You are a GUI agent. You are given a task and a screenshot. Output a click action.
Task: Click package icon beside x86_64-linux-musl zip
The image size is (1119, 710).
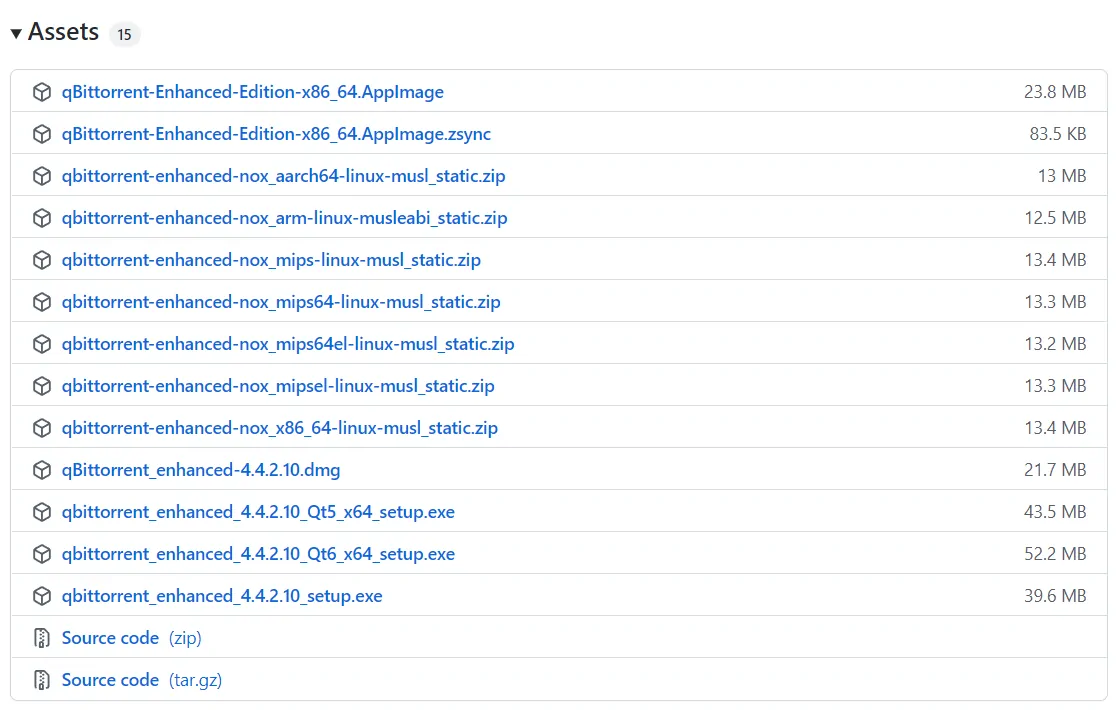(42, 428)
